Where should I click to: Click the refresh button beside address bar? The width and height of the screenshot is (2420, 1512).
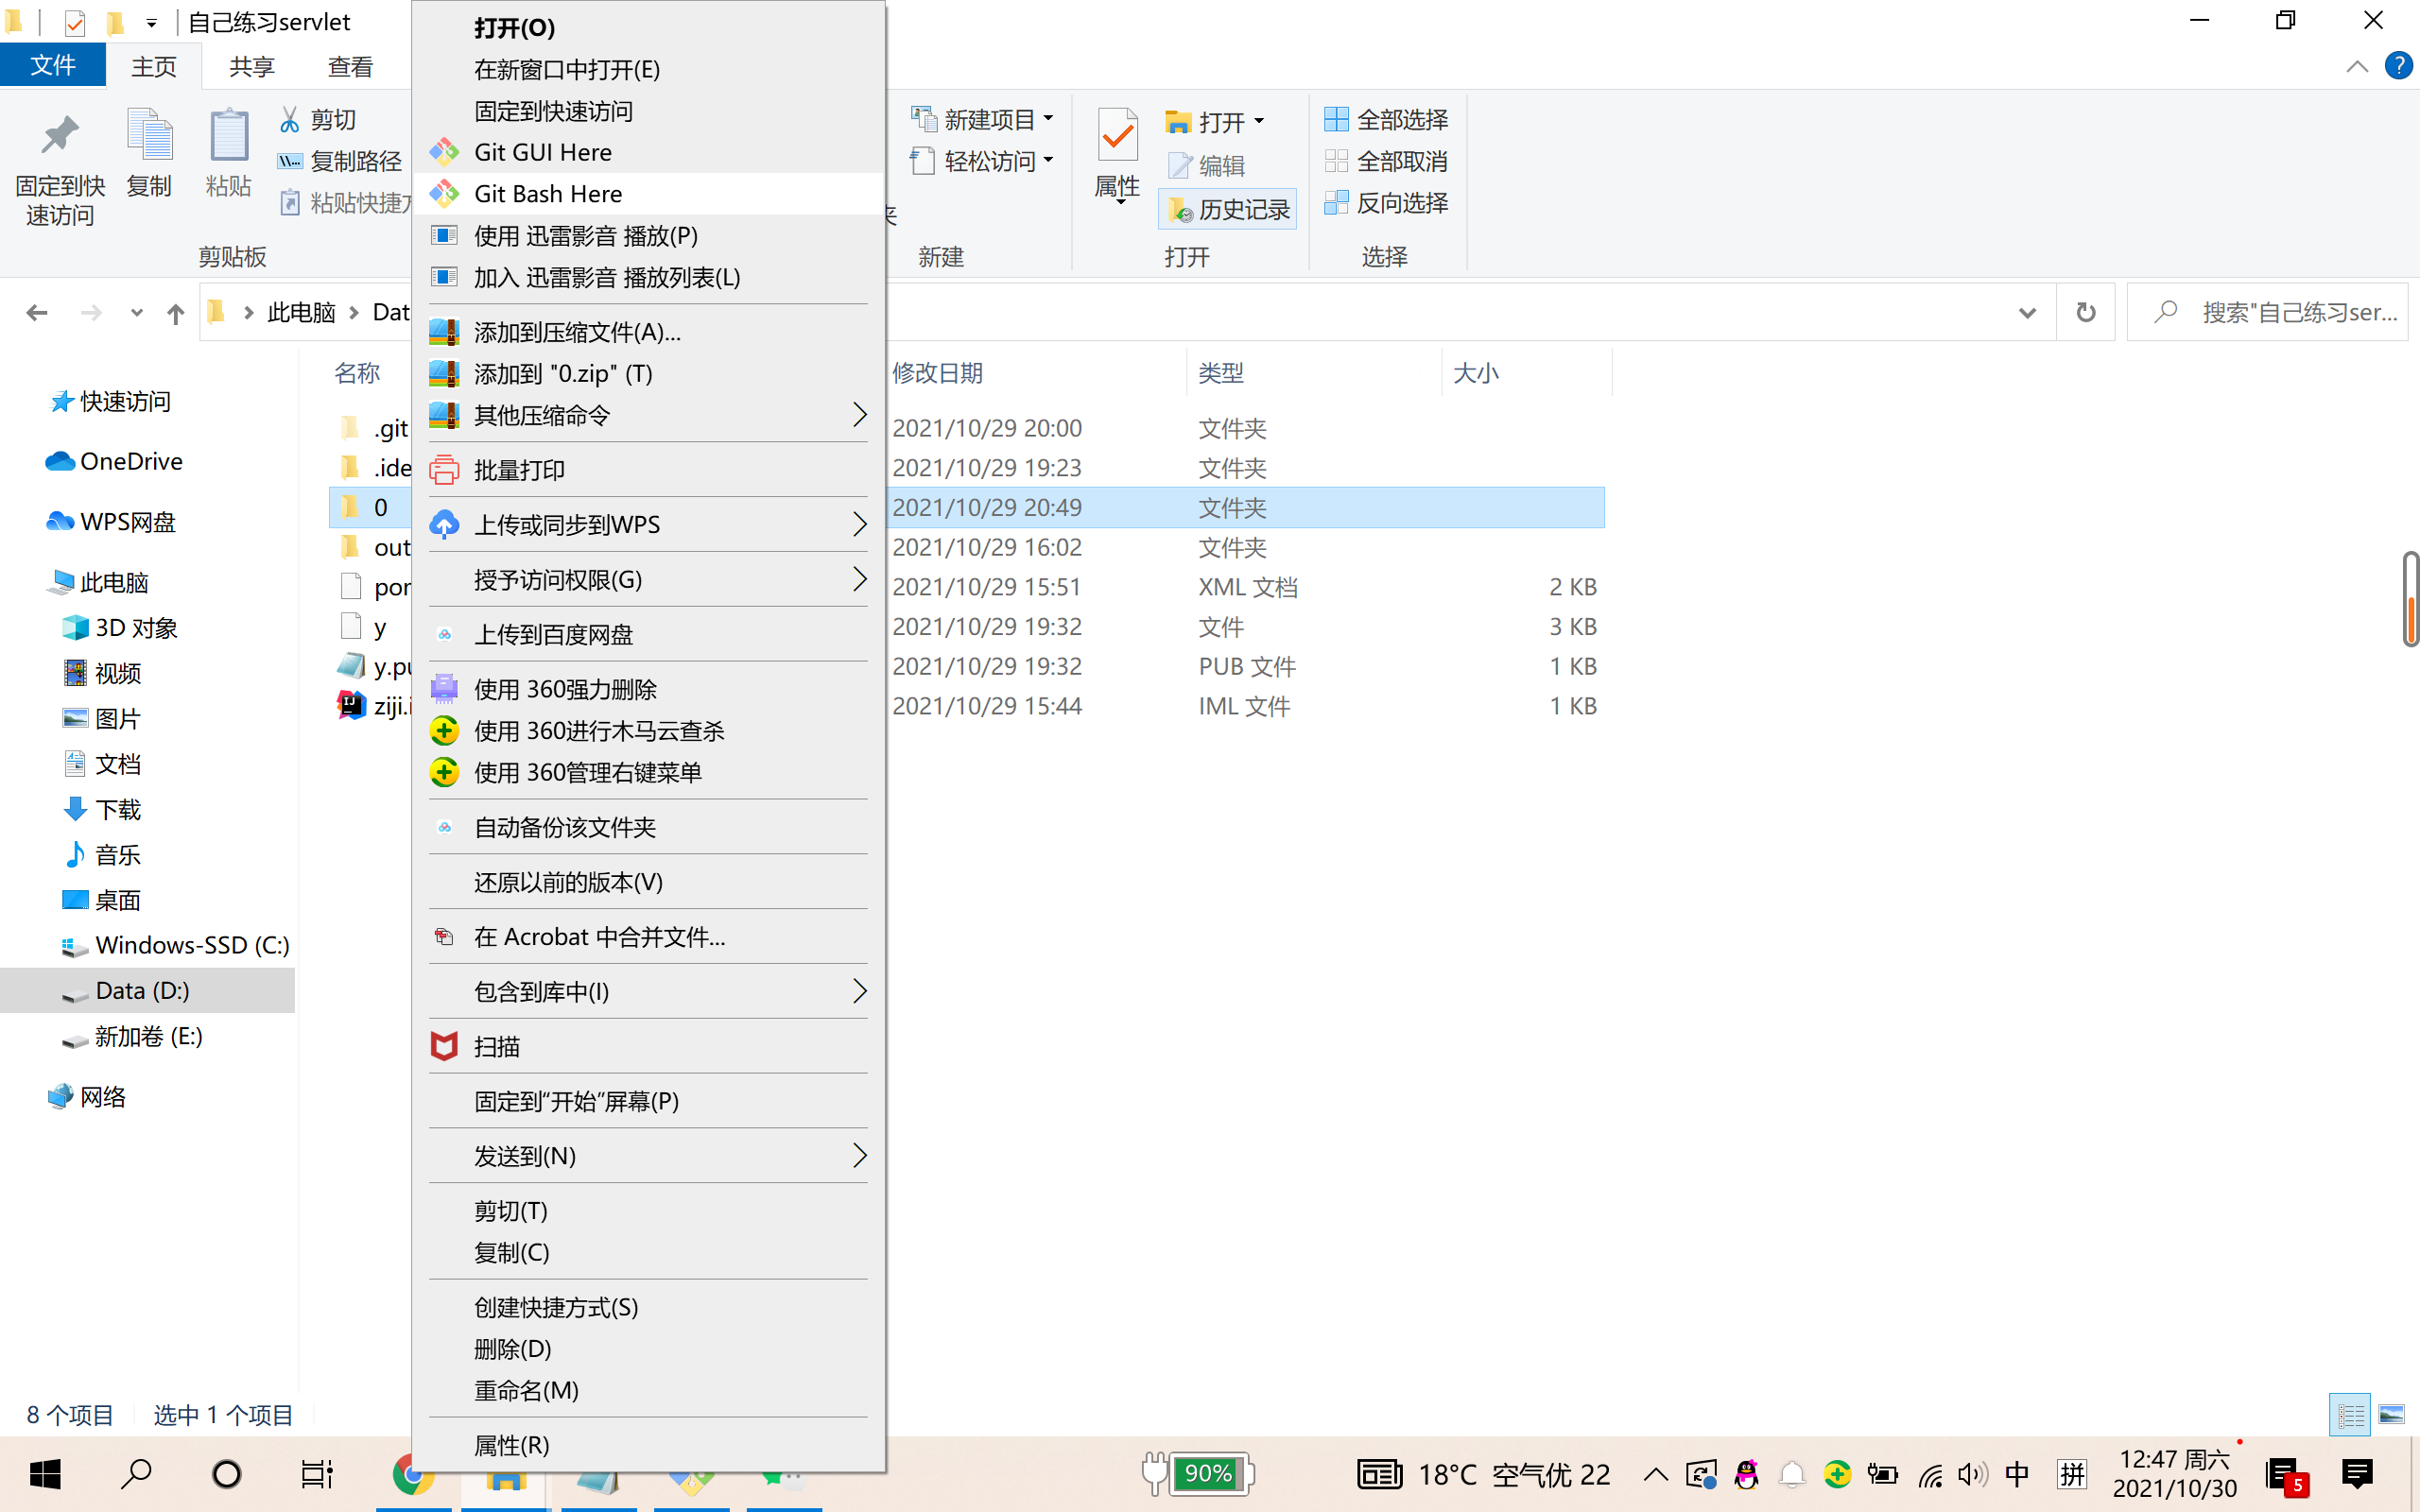pyautogui.click(x=2085, y=311)
